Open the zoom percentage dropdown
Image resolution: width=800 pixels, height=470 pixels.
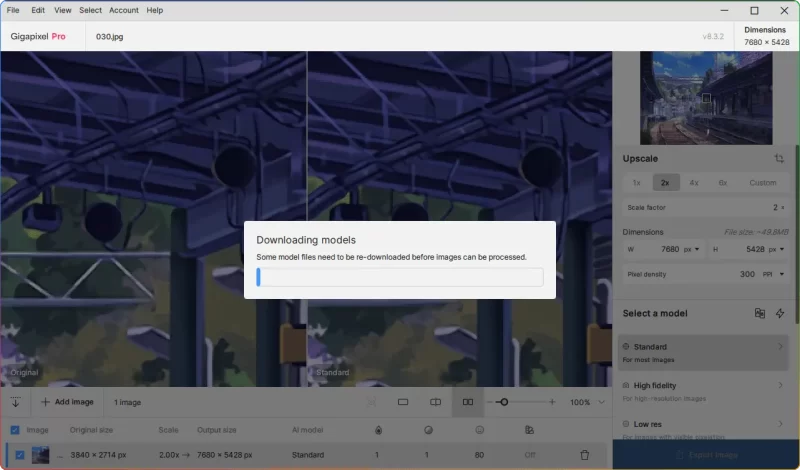(x=601, y=402)
